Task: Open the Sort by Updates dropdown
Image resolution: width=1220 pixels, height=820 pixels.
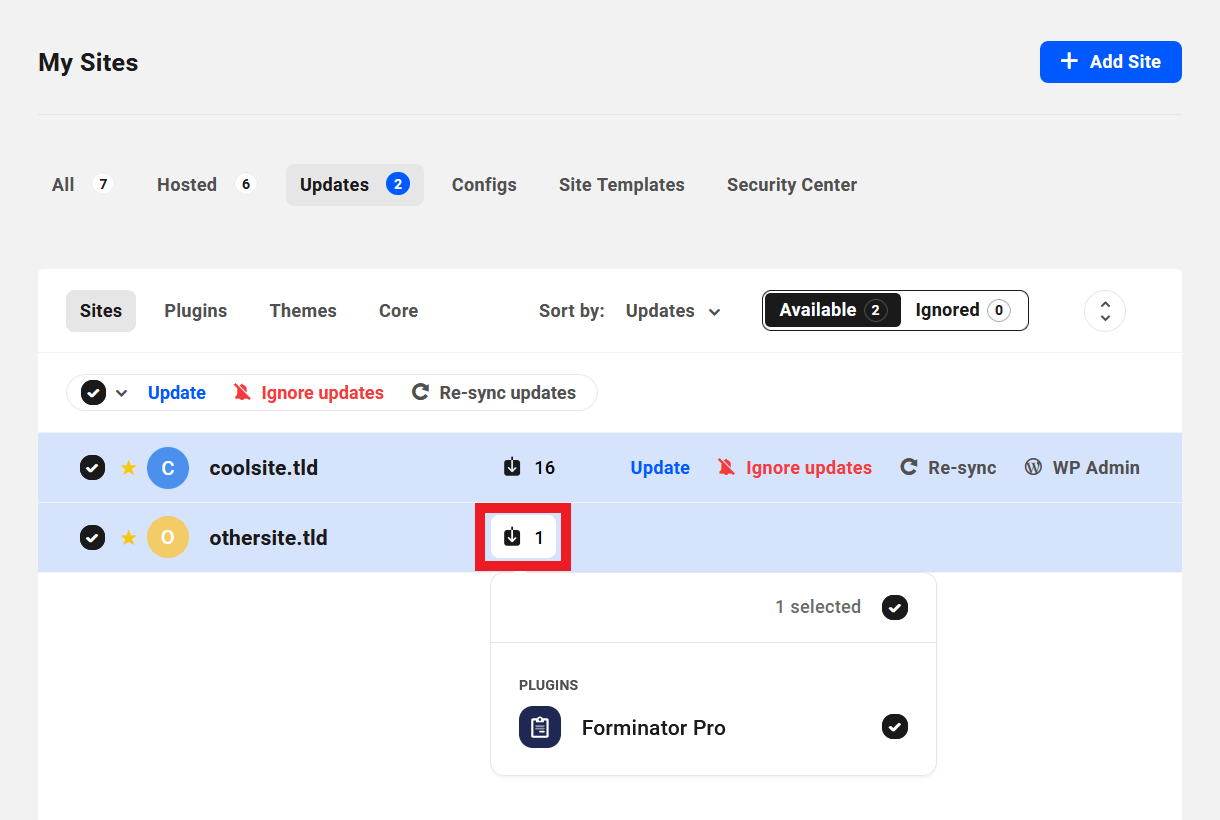Action: coord(673,311)
